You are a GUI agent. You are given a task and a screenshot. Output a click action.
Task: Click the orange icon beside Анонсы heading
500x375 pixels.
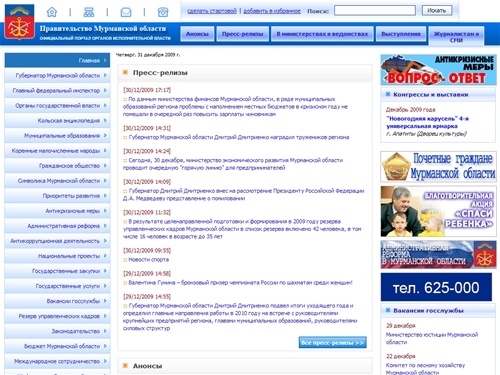pyautogui.click(x=125, y=366)
